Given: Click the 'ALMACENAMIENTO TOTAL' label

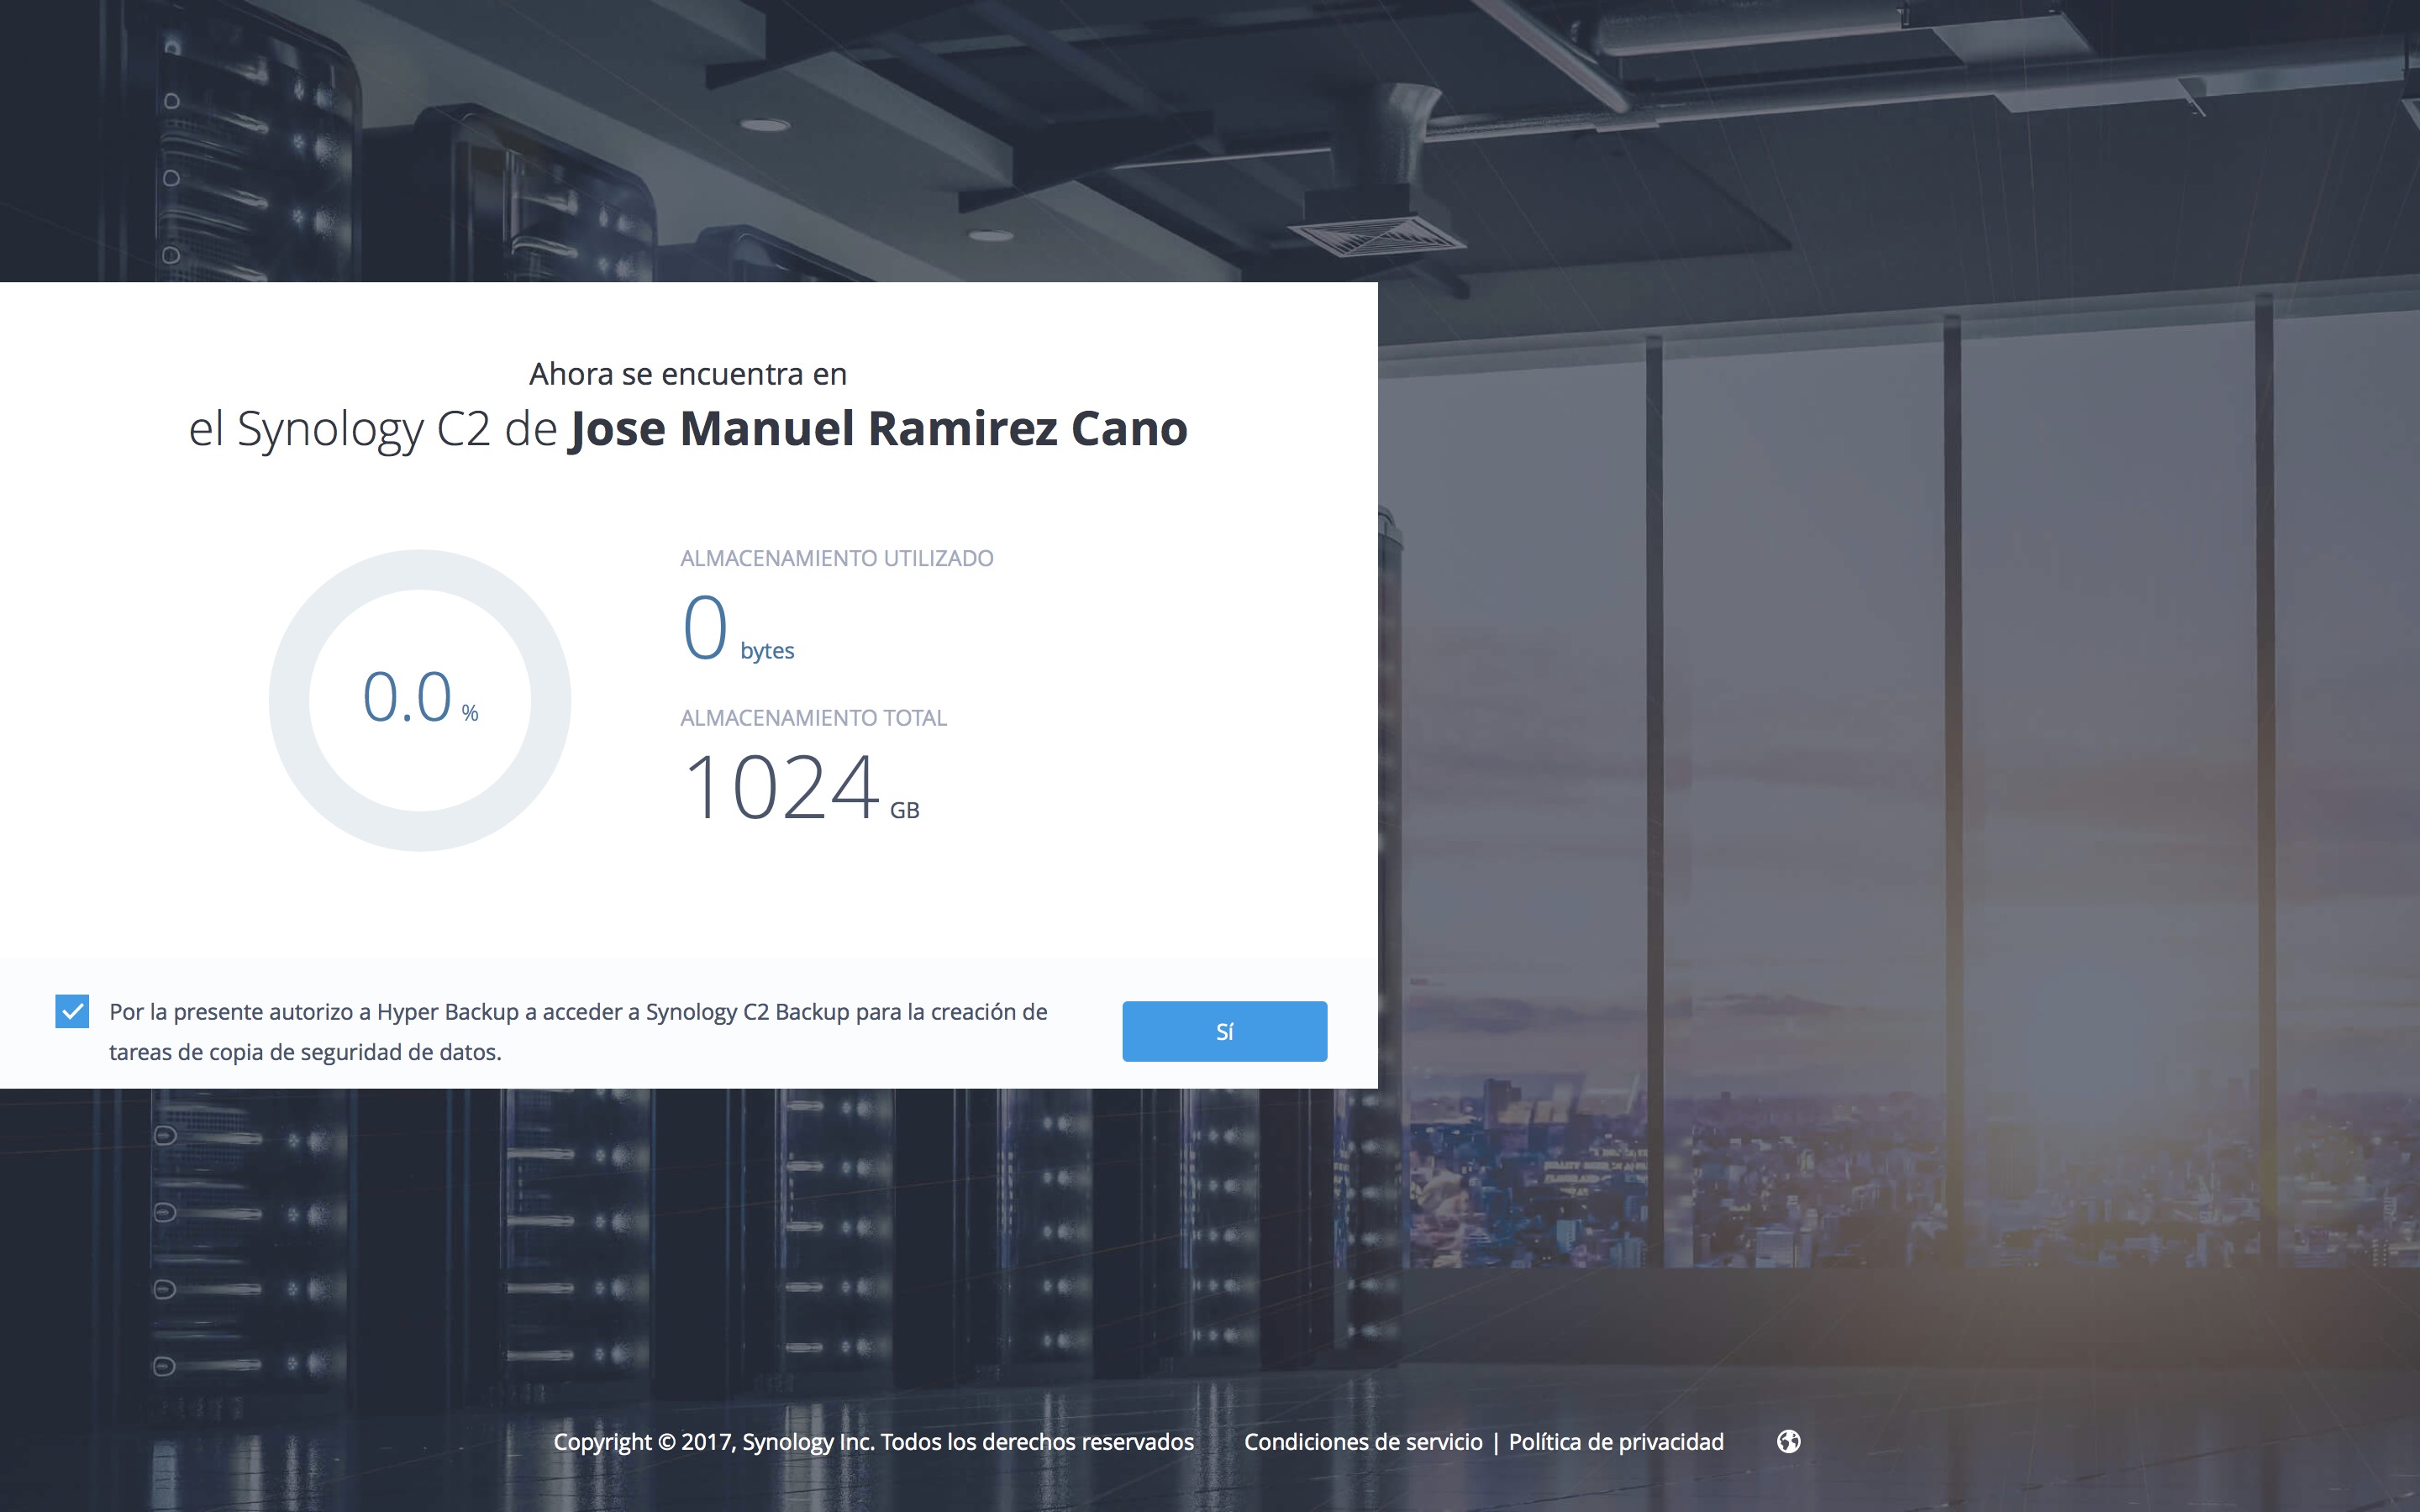Looking at the screenshot, I should click(x=813, y=717).
